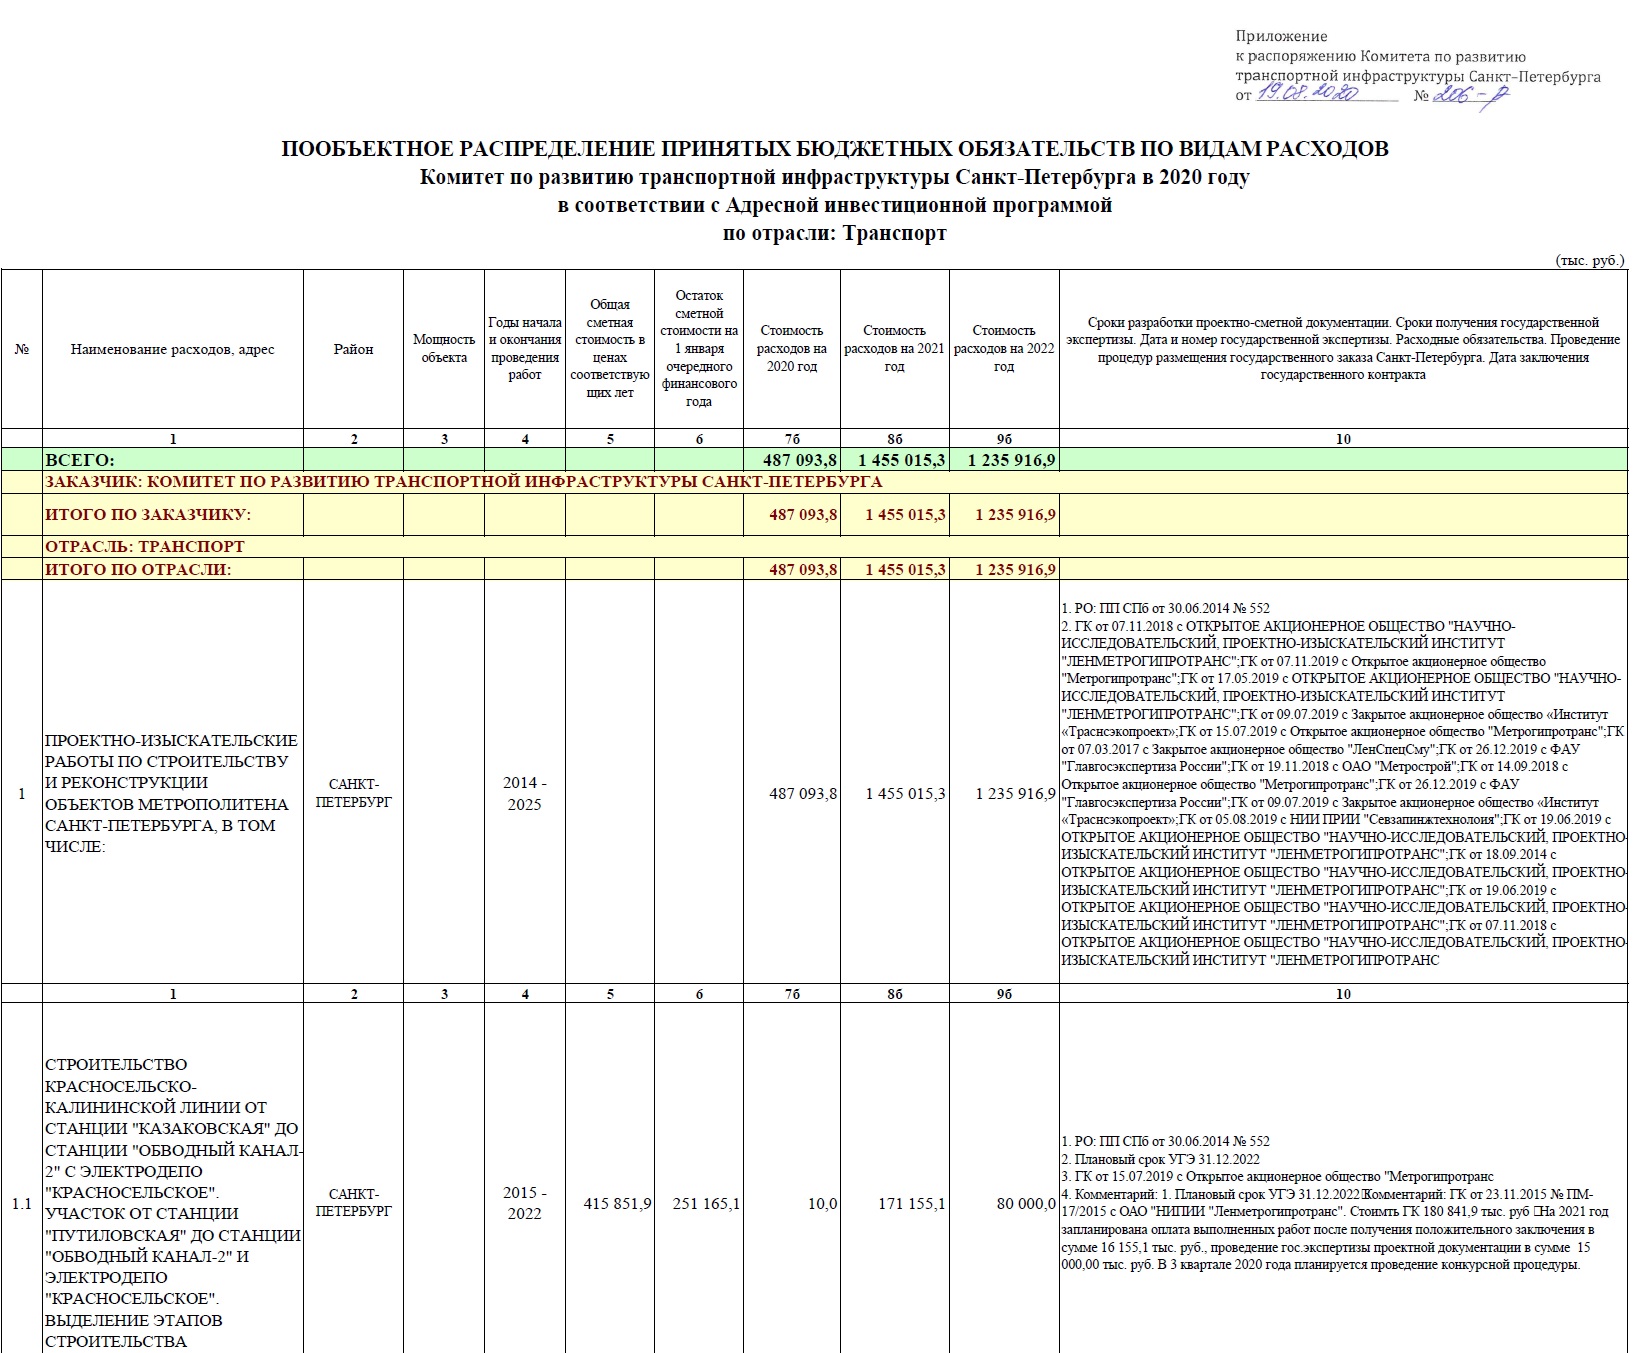1646x1353 pixels.
Task: Select the "2015 - 2022" years cell
Action: tap(524, 1204)
